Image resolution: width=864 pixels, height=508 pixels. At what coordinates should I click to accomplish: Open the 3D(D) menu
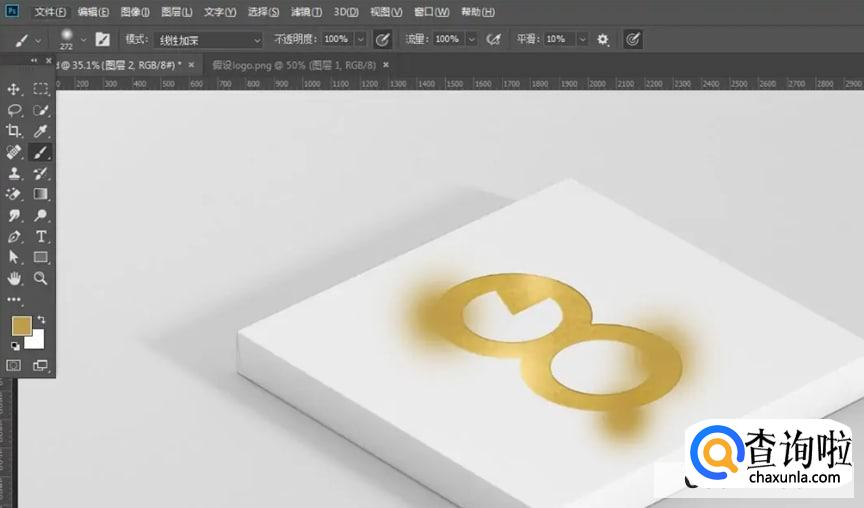point(346,12)
